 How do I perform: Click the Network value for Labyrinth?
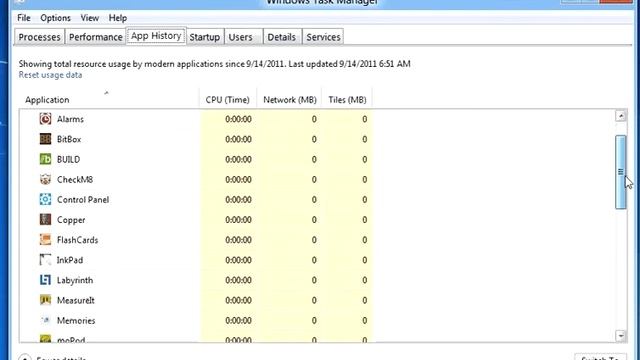click(314, 280)
